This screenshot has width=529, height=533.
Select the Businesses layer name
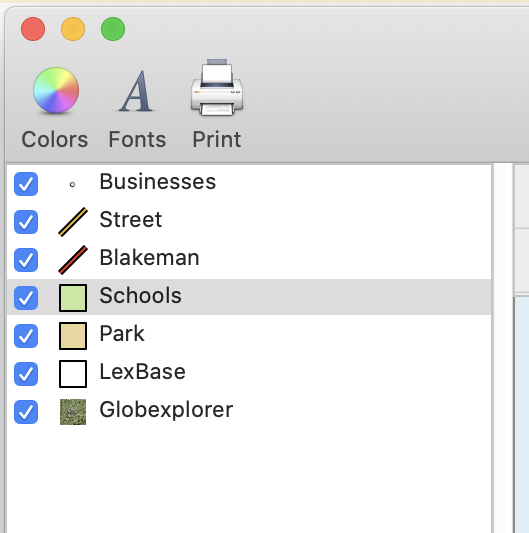[x=158, y=182]
